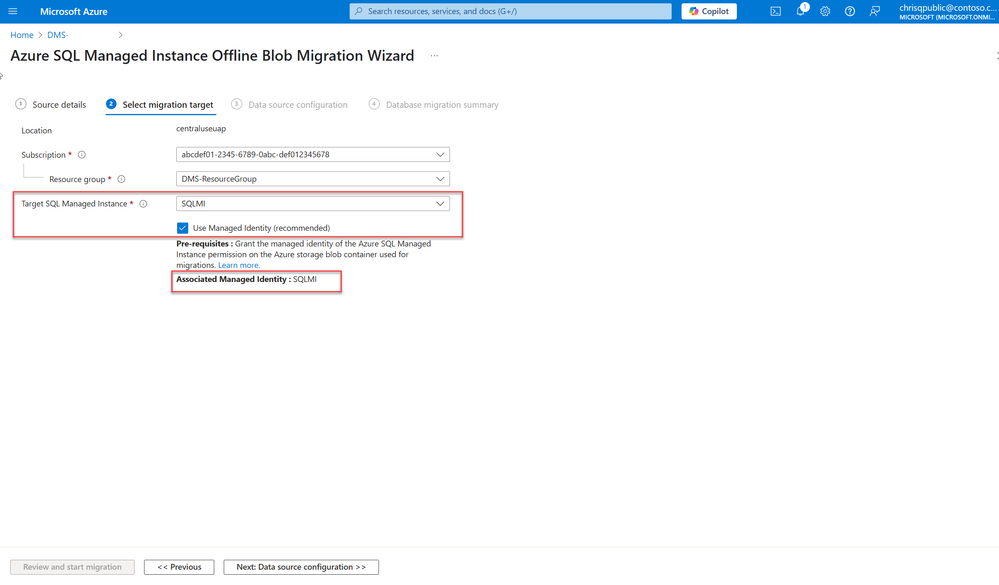This screenshot has width=999, height=585.
Task: Click the Microsoft Azure logo text
Action: point(74,11)
